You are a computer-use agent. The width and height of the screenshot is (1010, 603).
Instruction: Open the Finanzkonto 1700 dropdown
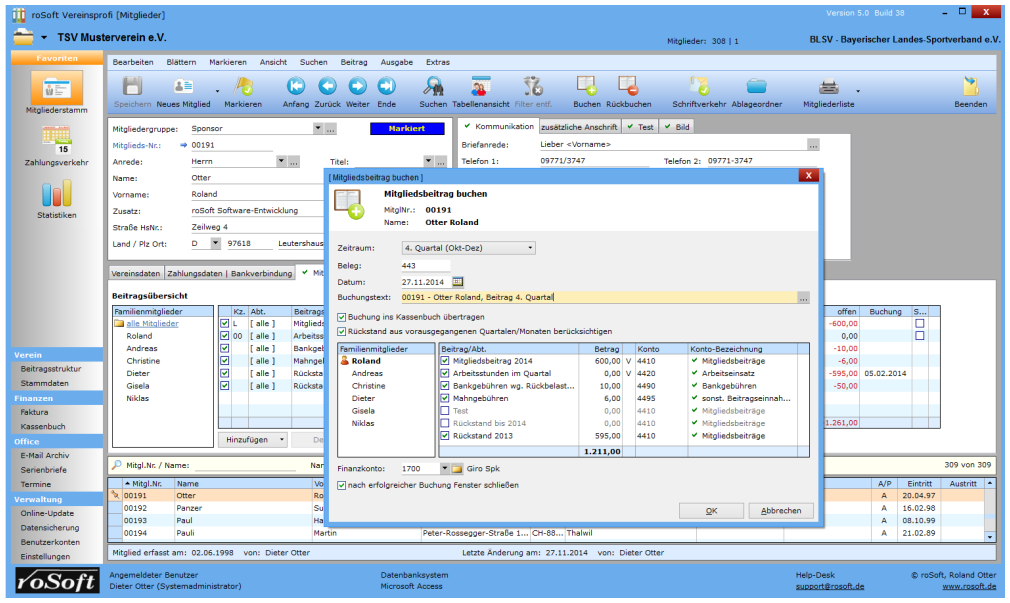(x=444, y=468)
